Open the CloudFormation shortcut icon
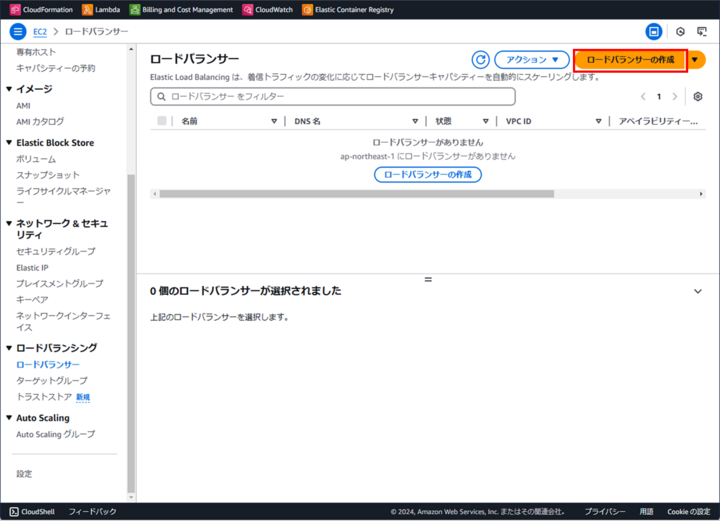Screen dimensions: 720x521 coord(15,10)
